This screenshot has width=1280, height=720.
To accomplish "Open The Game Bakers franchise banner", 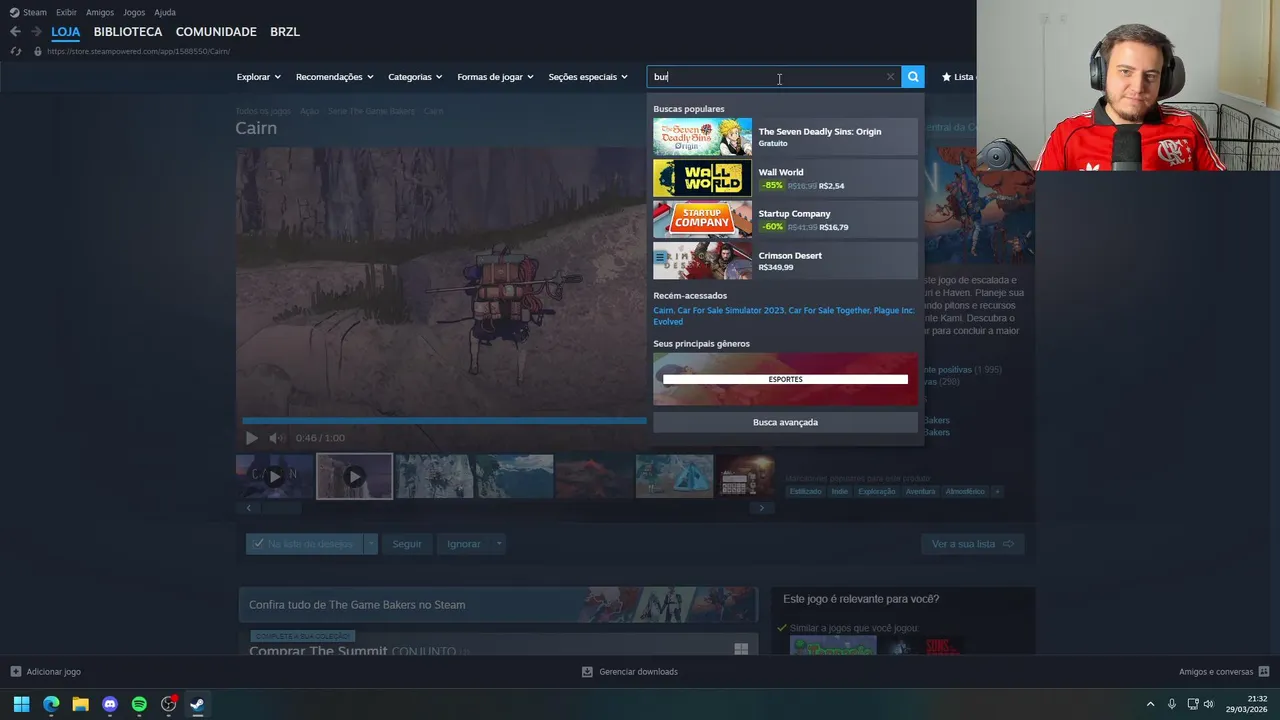I will [498, 605].
